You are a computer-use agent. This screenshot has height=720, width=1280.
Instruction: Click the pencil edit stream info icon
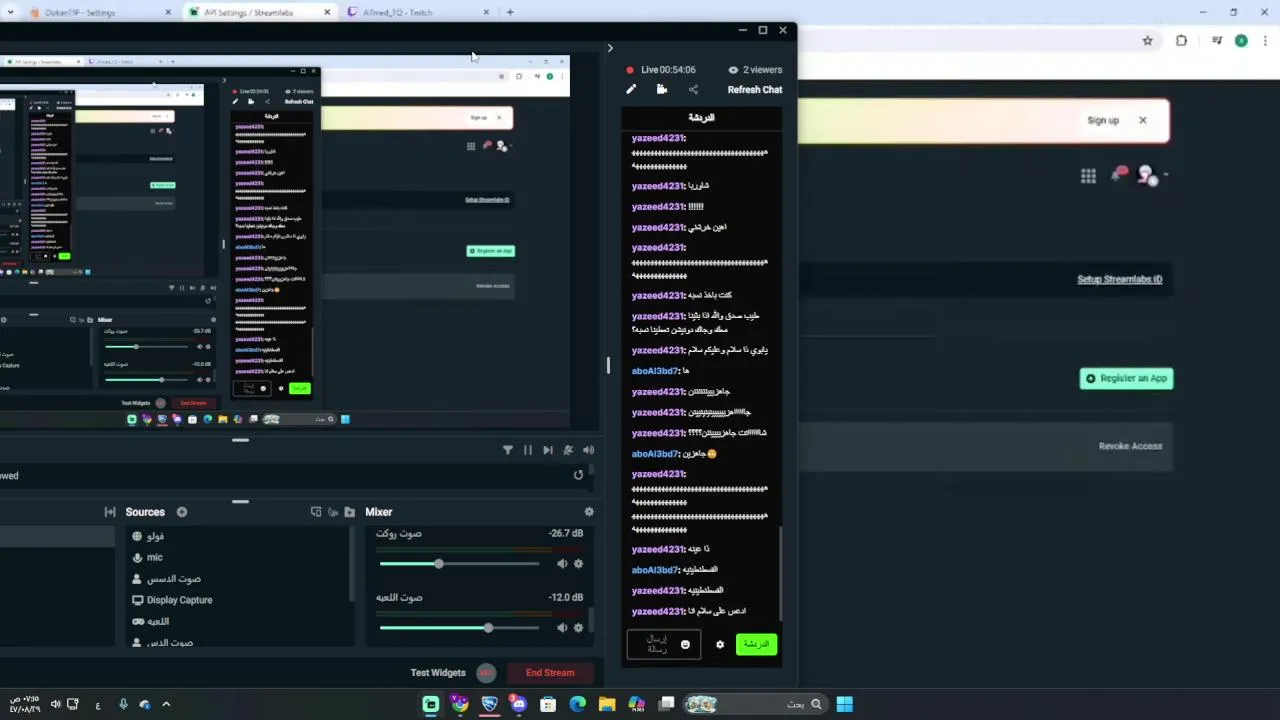631,89
